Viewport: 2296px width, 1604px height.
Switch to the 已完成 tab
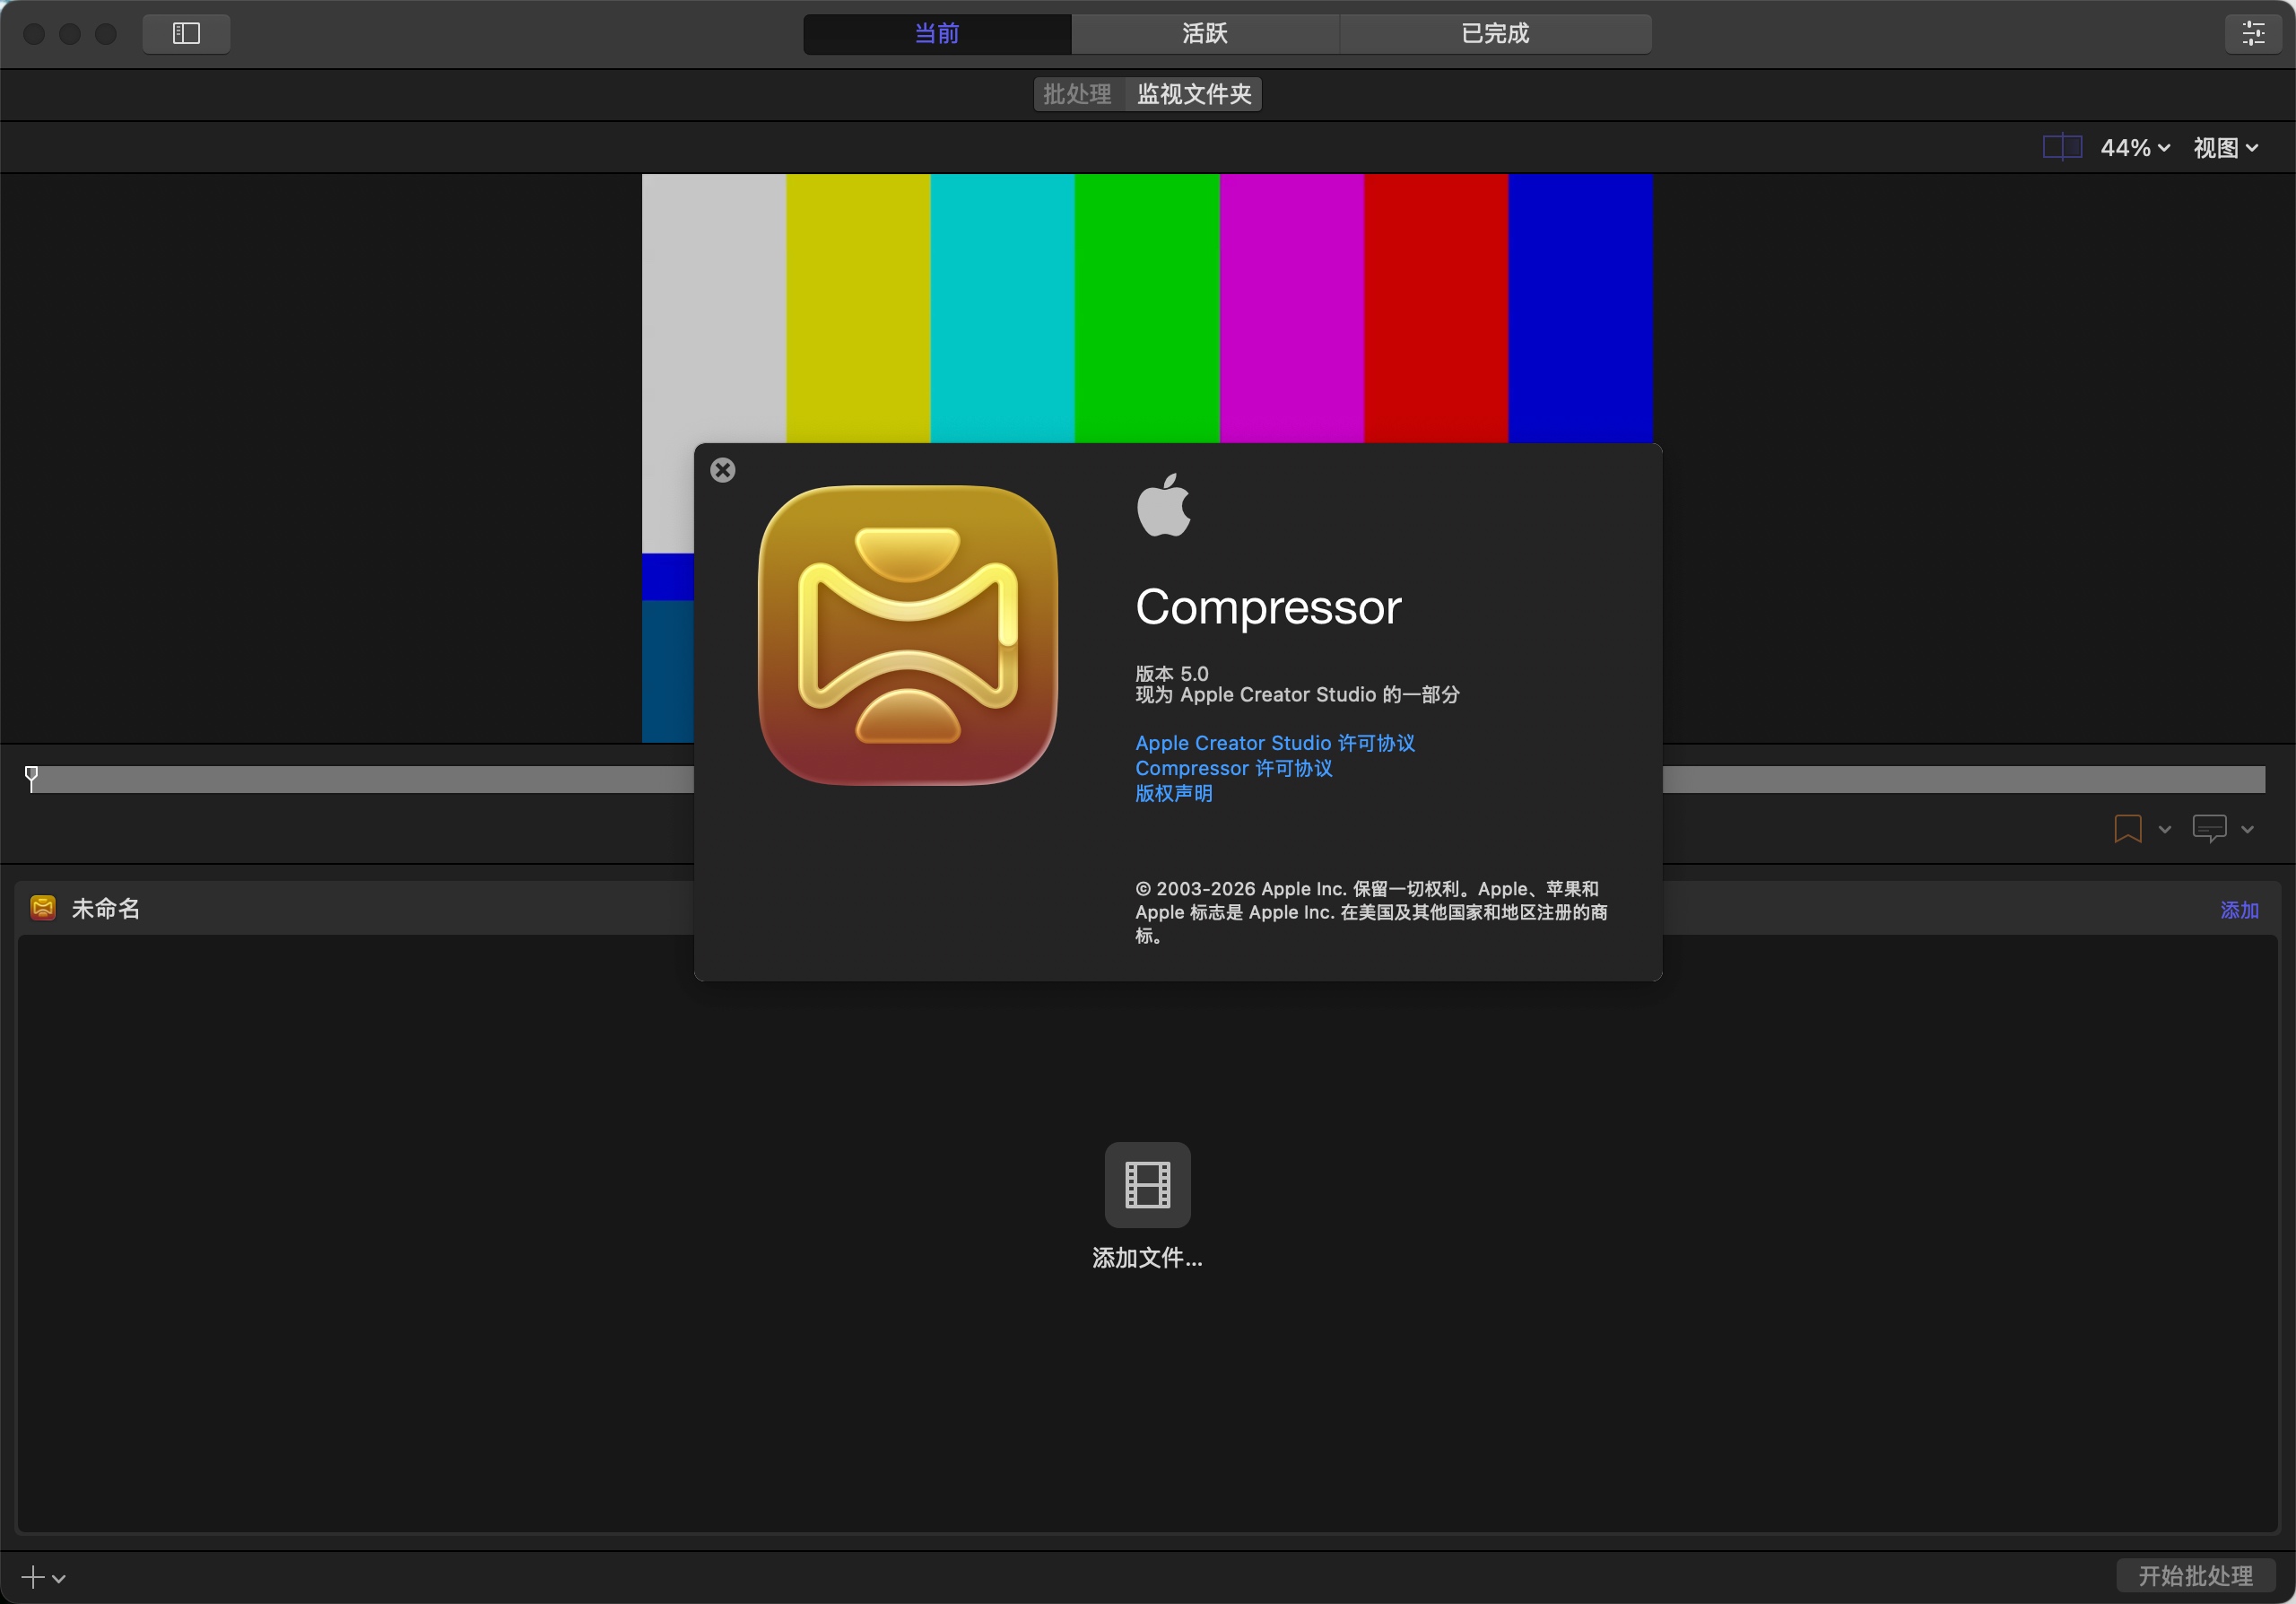[1494, 33]
